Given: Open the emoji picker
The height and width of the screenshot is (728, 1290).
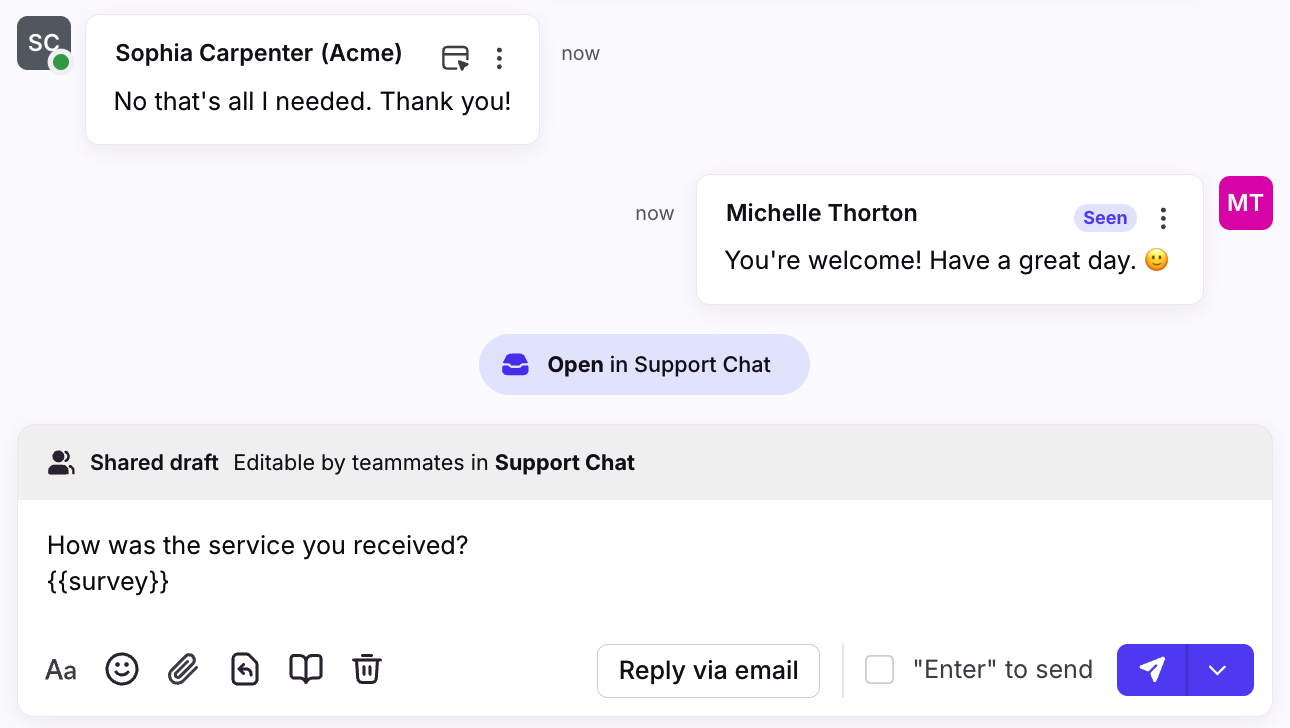Looking at the screenshot, I should tap(122, 669).
